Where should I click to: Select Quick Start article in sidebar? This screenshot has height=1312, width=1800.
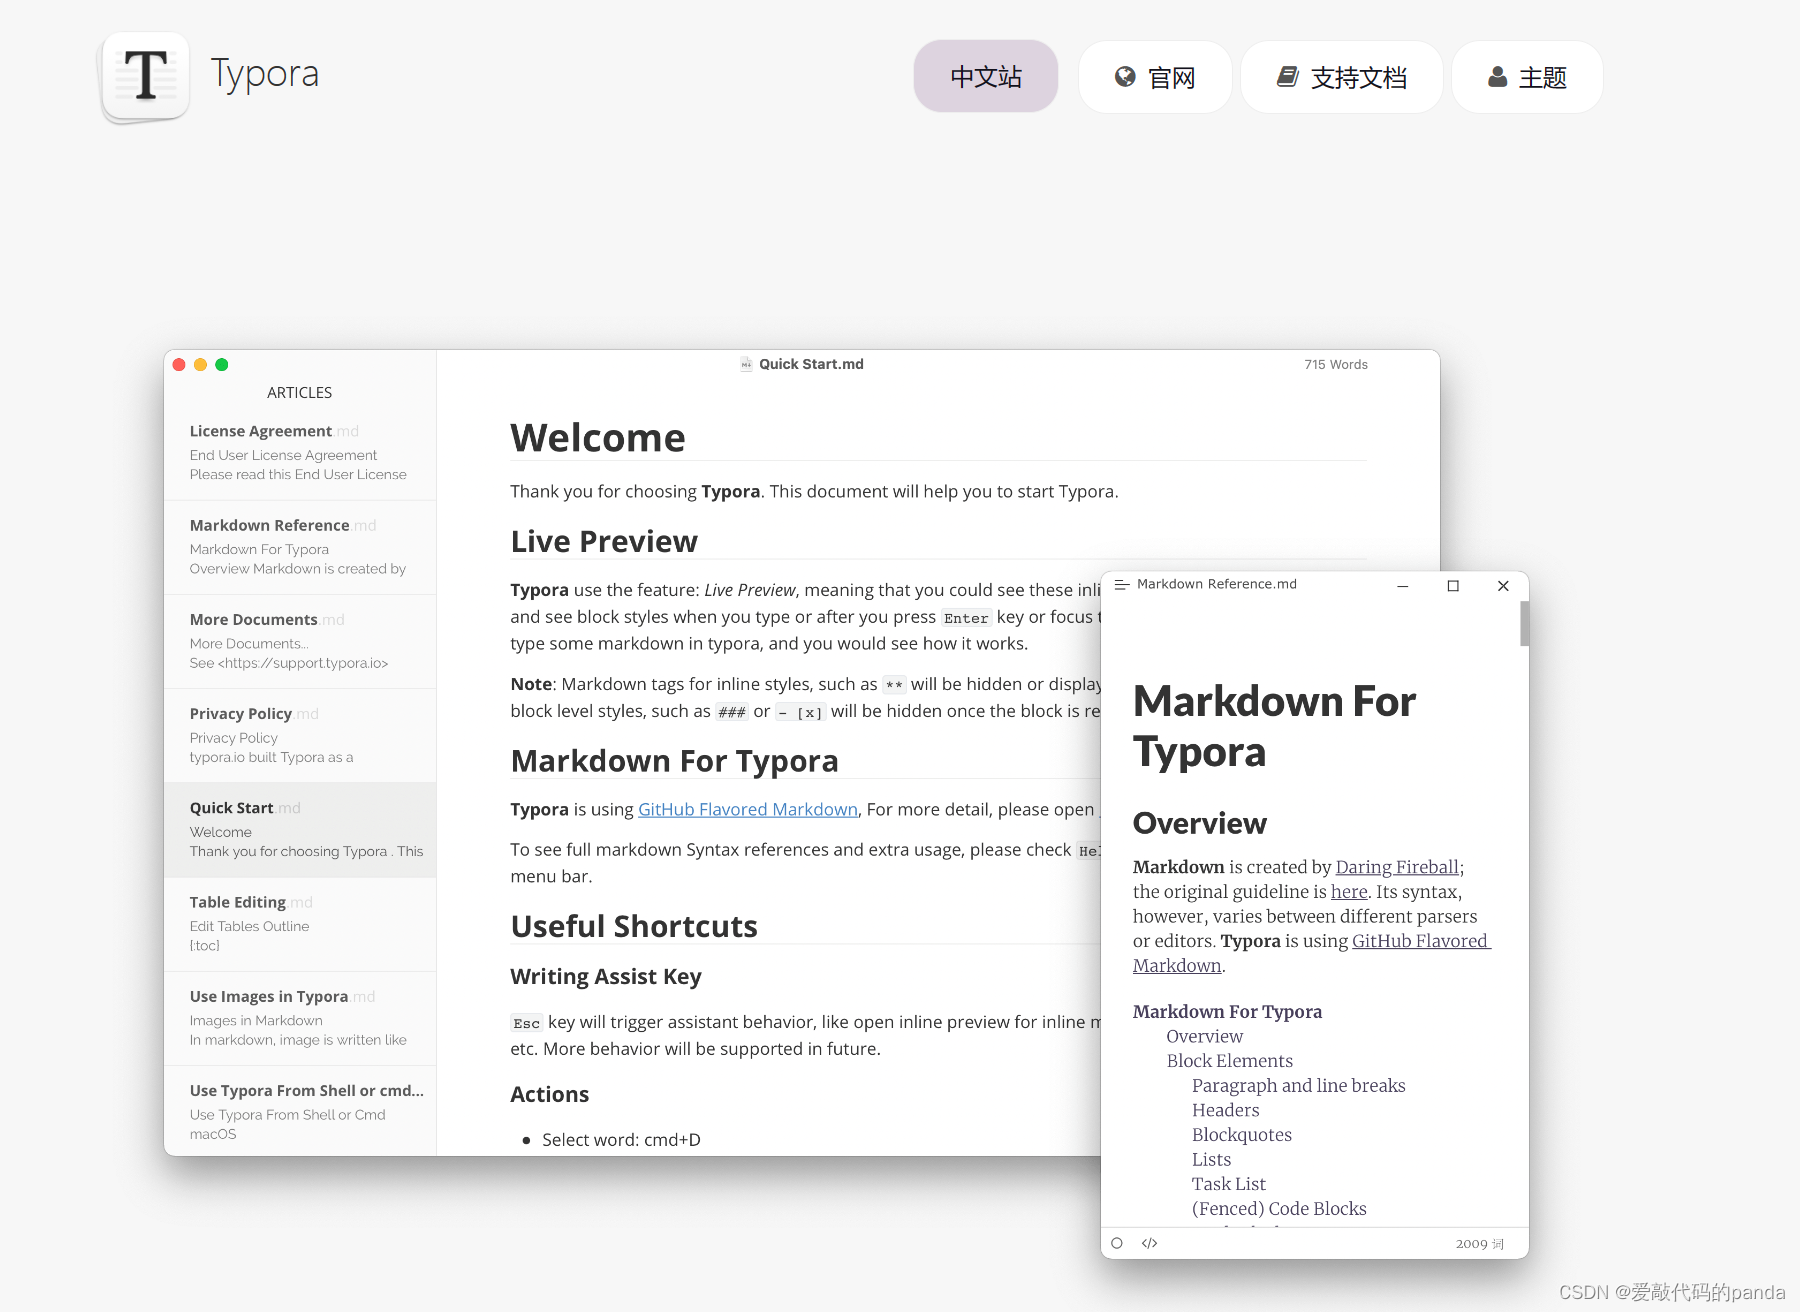[x=300, y=829]
